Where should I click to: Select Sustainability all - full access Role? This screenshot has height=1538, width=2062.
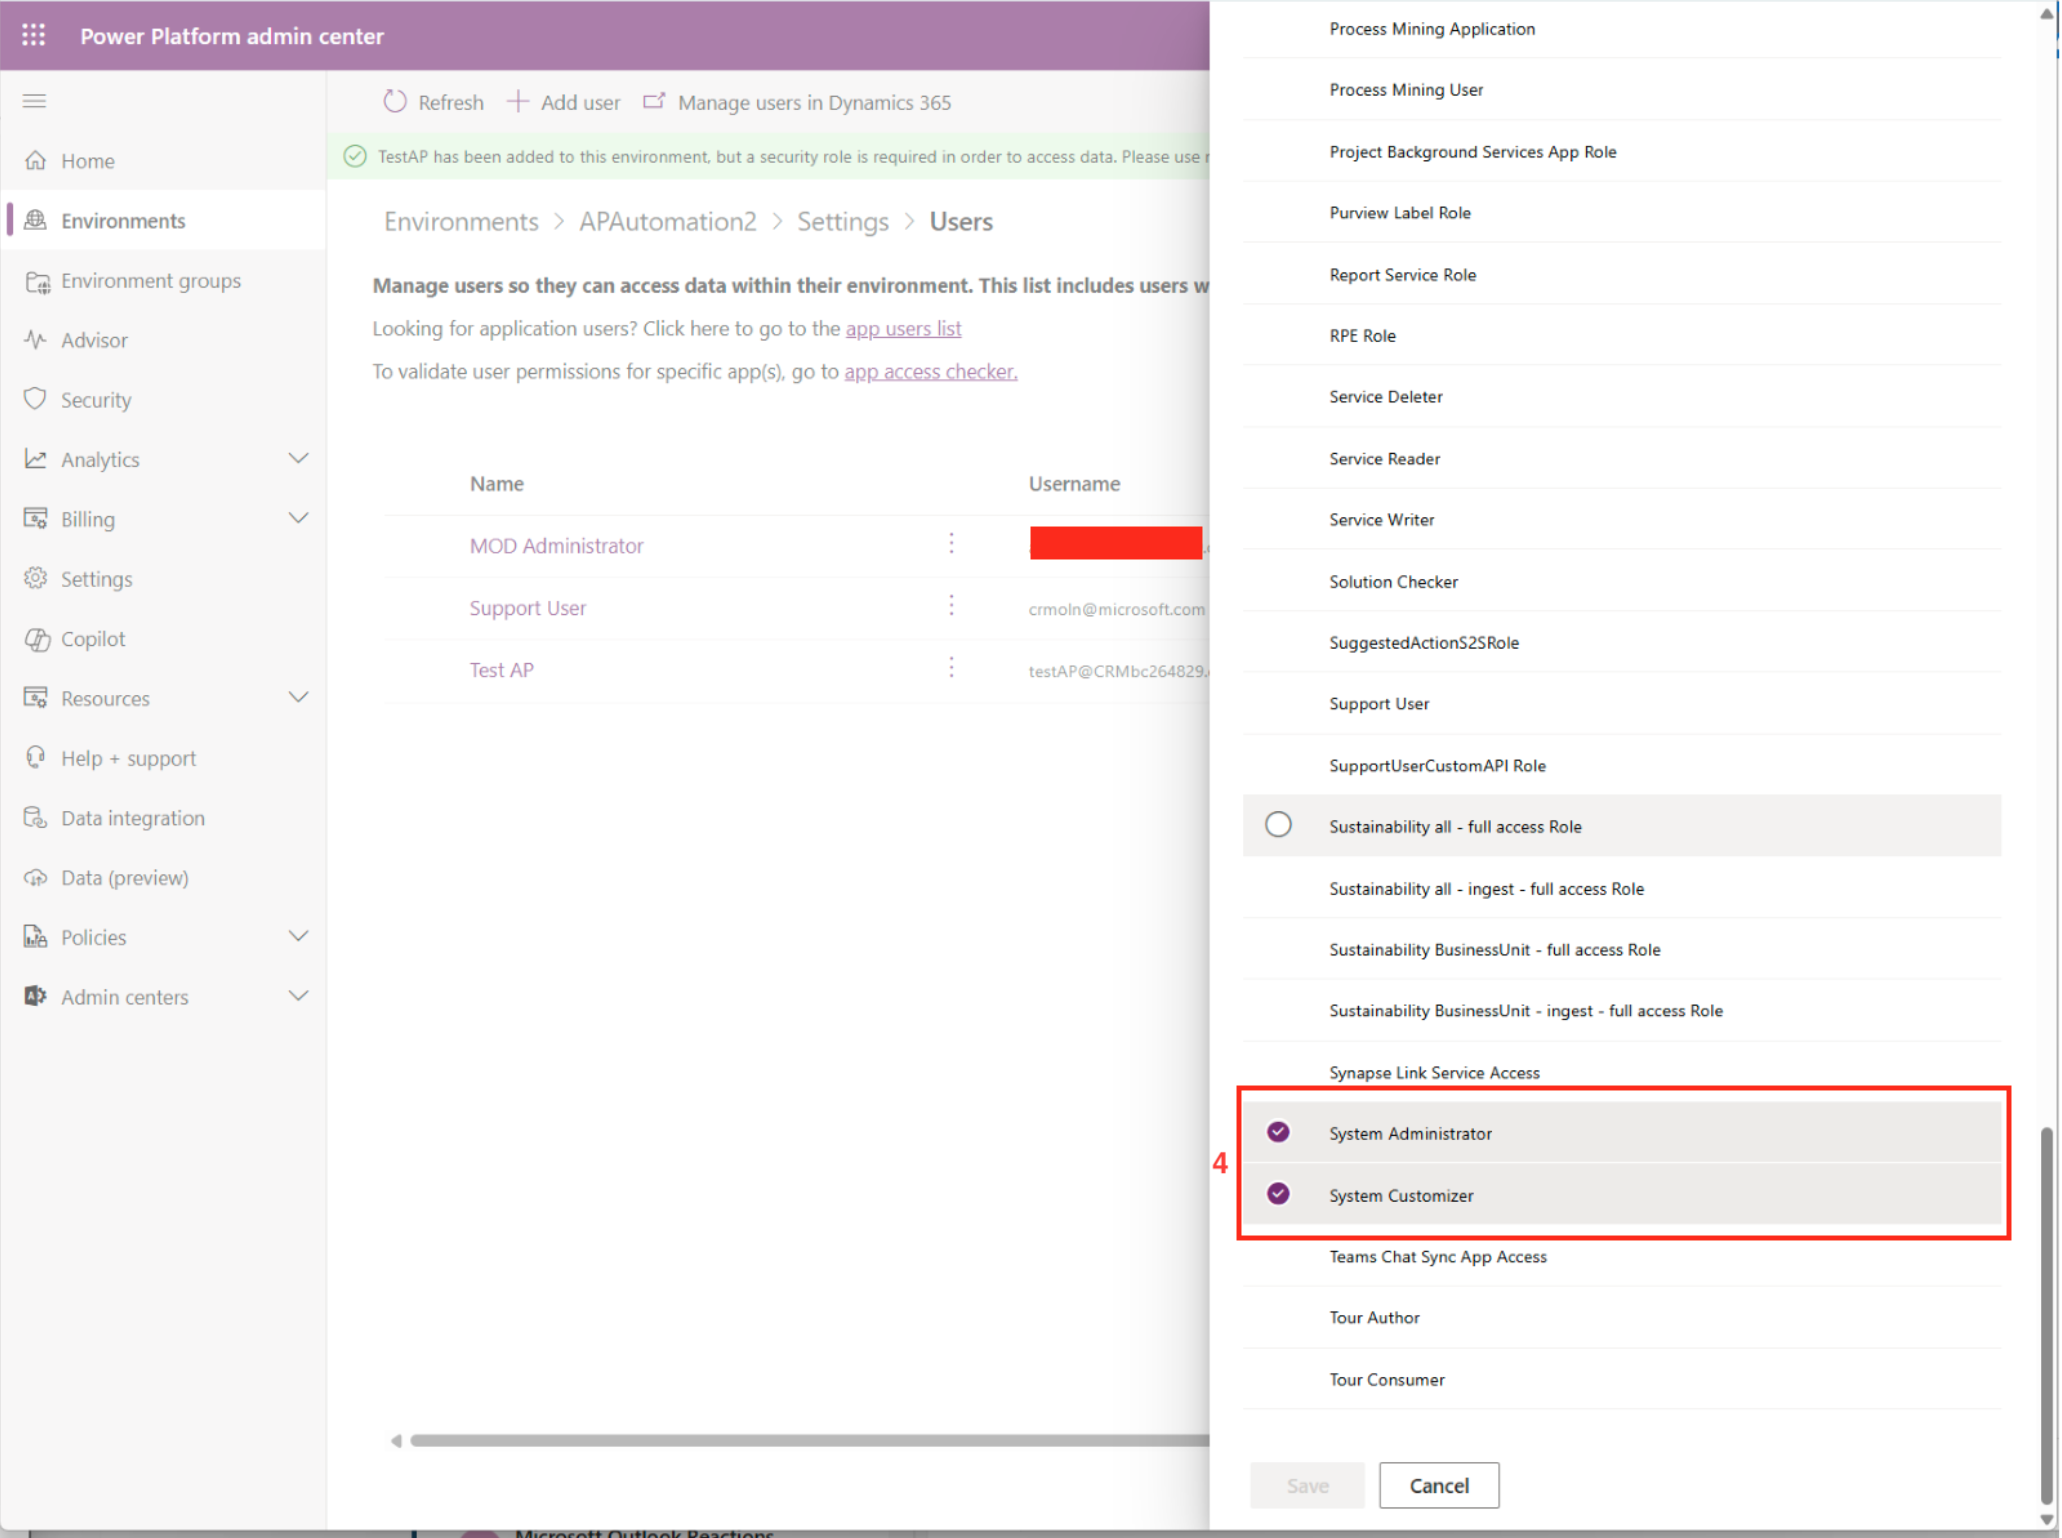[x=1277, y=825]
